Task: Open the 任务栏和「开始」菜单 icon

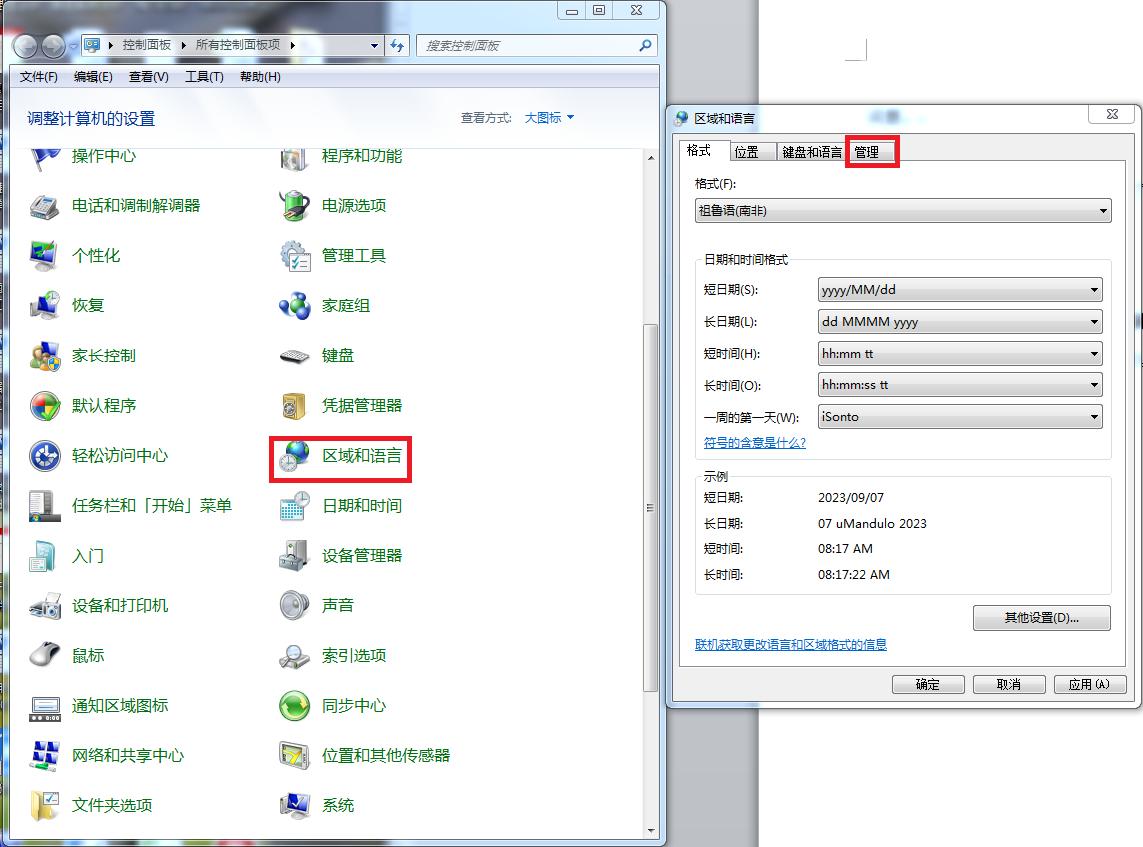Action: (x=45, y=506)
